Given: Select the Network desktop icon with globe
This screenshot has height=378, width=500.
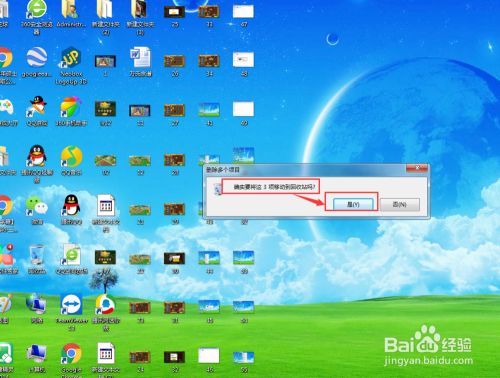Looking at the screenshot, I should tap(37, 308).
